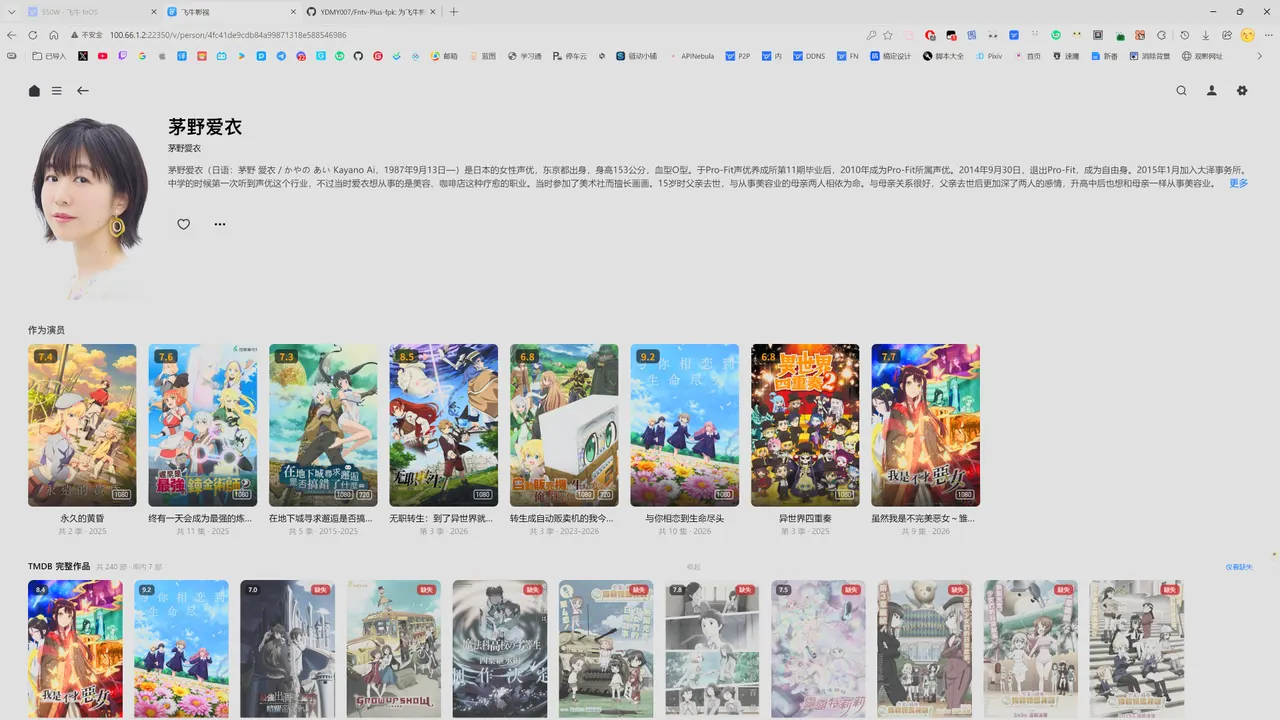
Task: Click the 与你相恋到生命尽头 title text
Action: (x=684, y=519)
